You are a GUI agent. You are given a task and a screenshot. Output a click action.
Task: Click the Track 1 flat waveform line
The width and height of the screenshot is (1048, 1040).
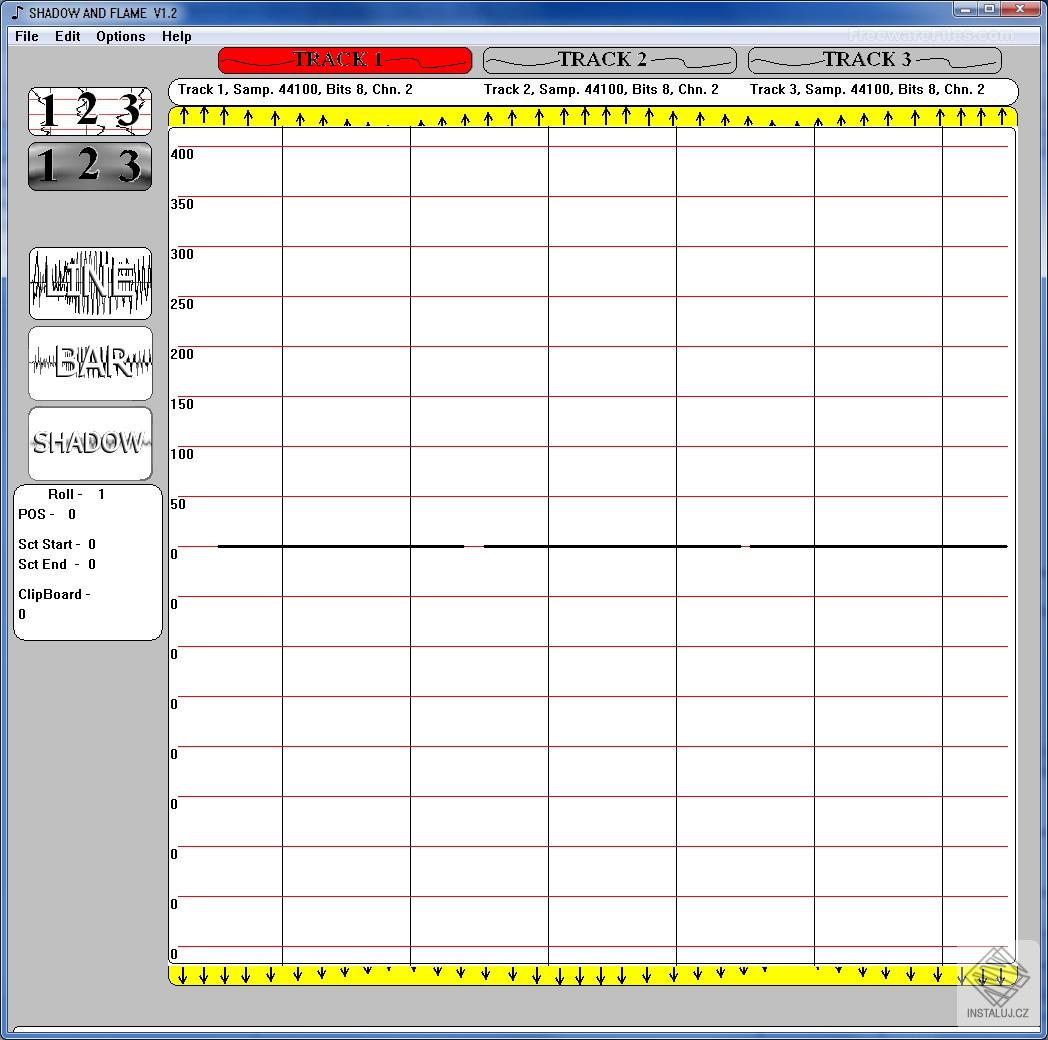[341, 547]
